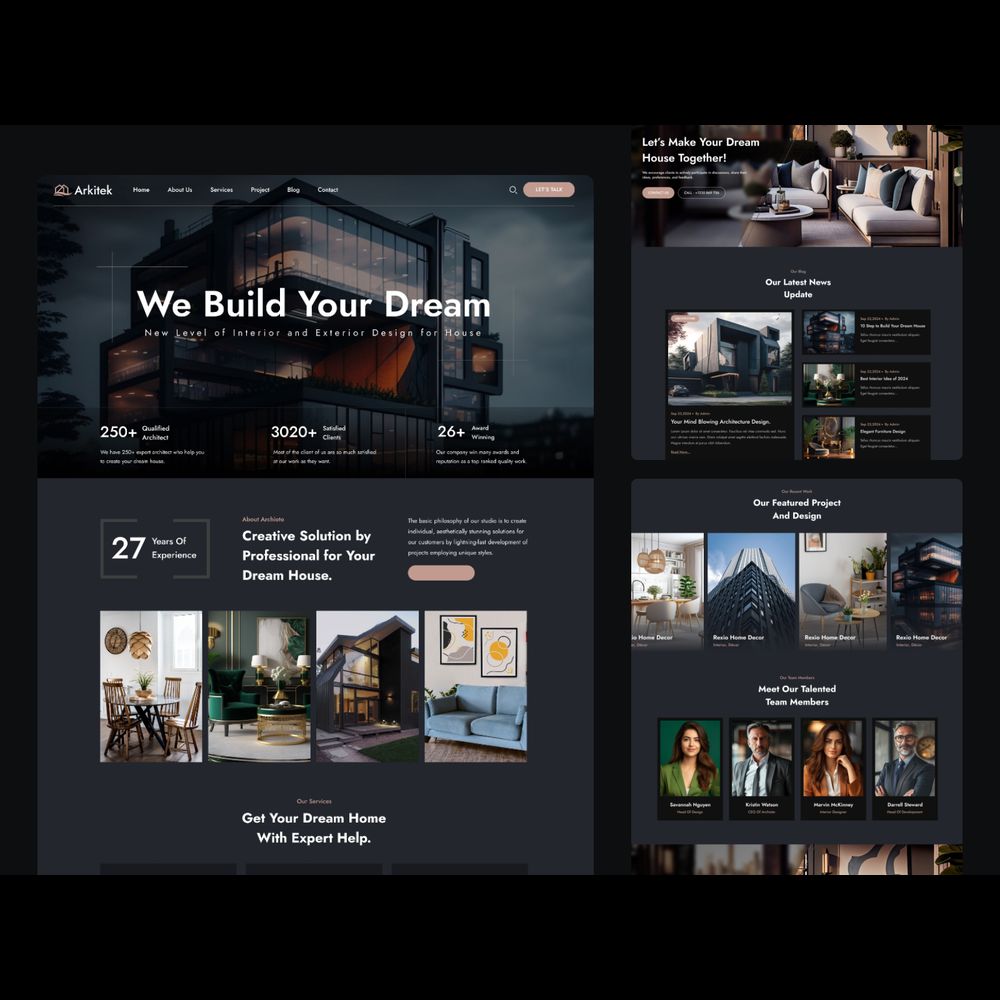
Task: Go to the Home menu item
Action: [141, 190]
